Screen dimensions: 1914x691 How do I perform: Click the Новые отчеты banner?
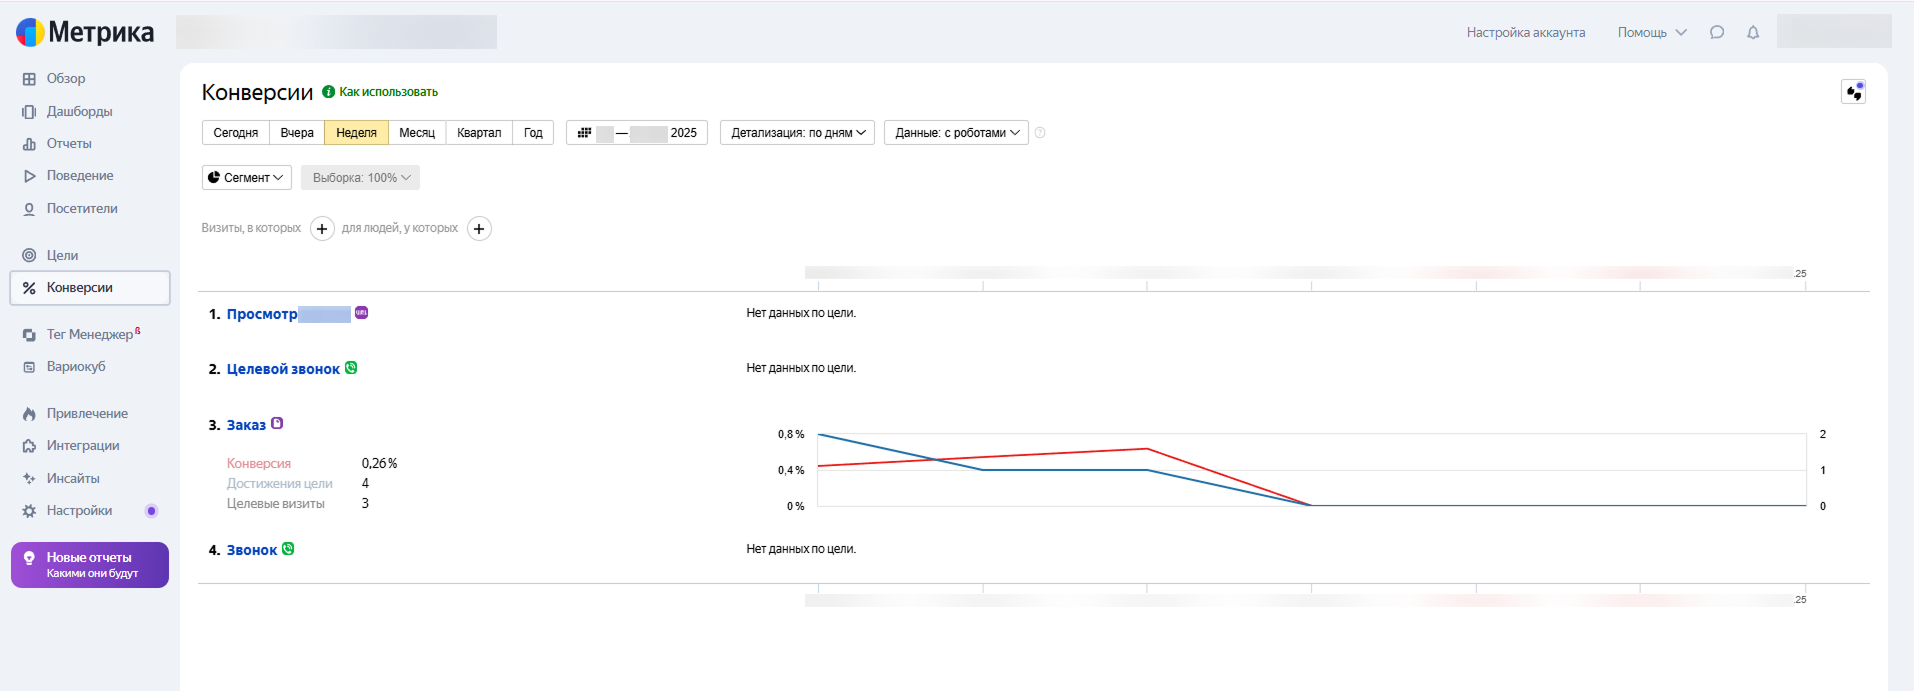click(x=90, y=565)
